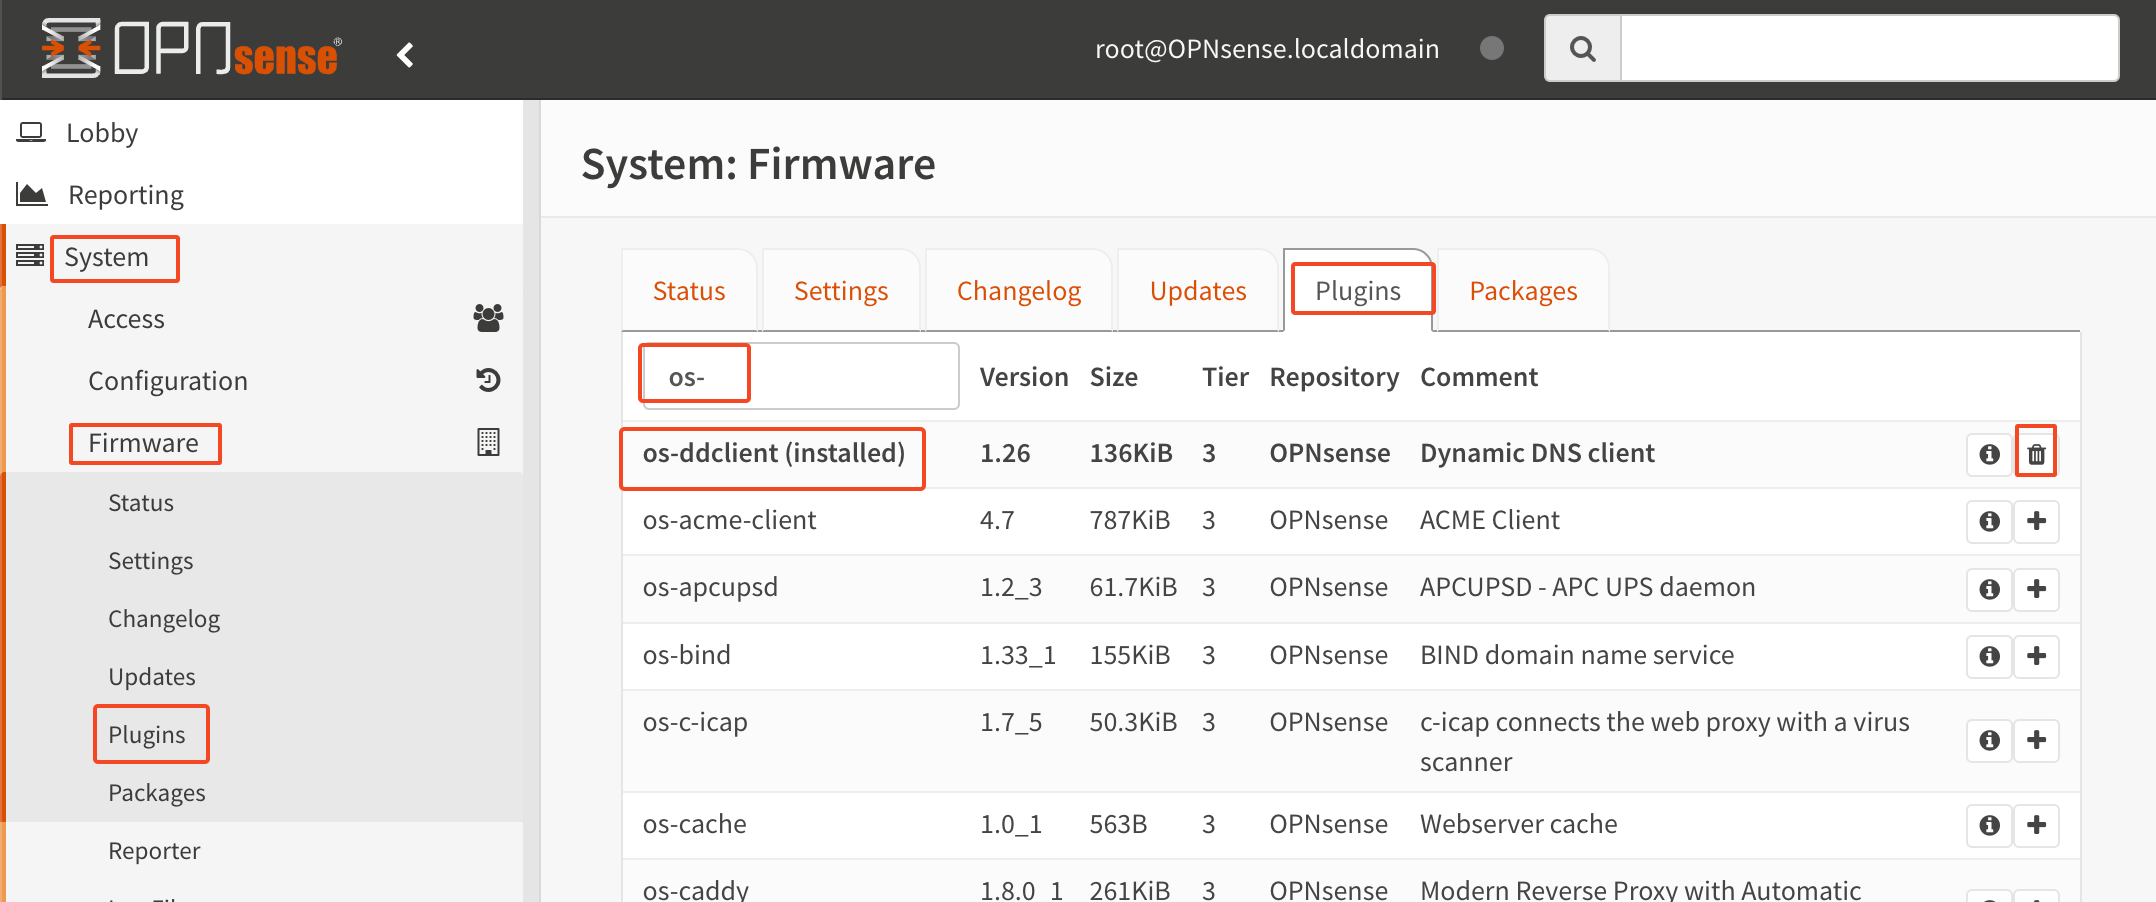This screenshot has width=2156, height=902.
Task: Switch to the Updates tab
Action: (x=1198, y=291)
